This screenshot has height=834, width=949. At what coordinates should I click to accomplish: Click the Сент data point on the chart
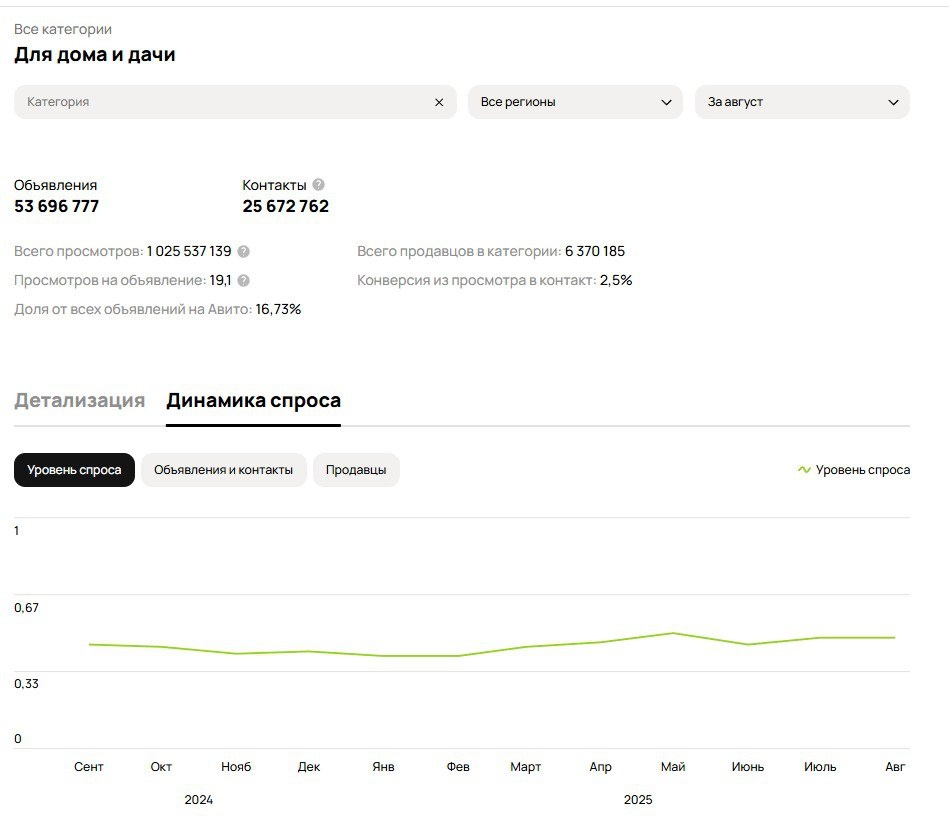click(89, 645)
